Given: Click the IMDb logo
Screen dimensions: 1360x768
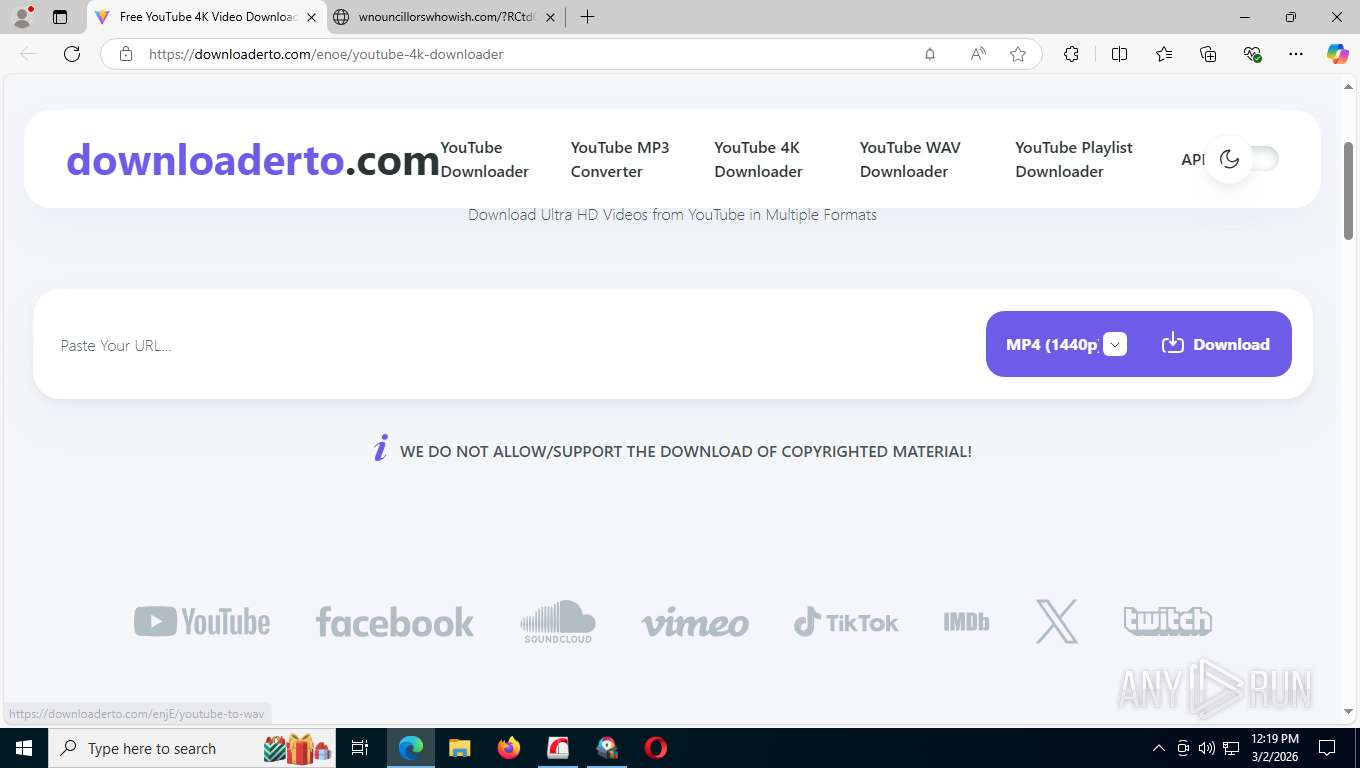Looking at the screenshot, I should 966,622.
